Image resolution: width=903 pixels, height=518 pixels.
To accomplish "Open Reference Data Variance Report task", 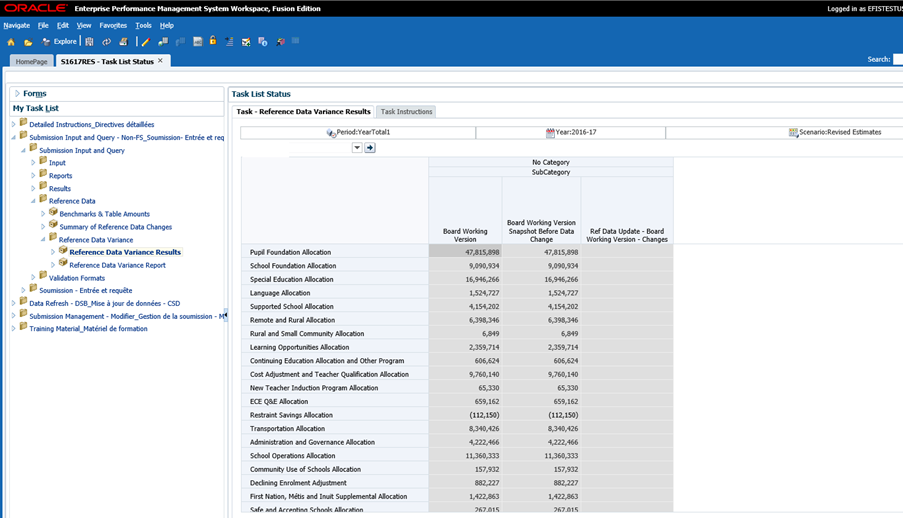I will 117,265.
